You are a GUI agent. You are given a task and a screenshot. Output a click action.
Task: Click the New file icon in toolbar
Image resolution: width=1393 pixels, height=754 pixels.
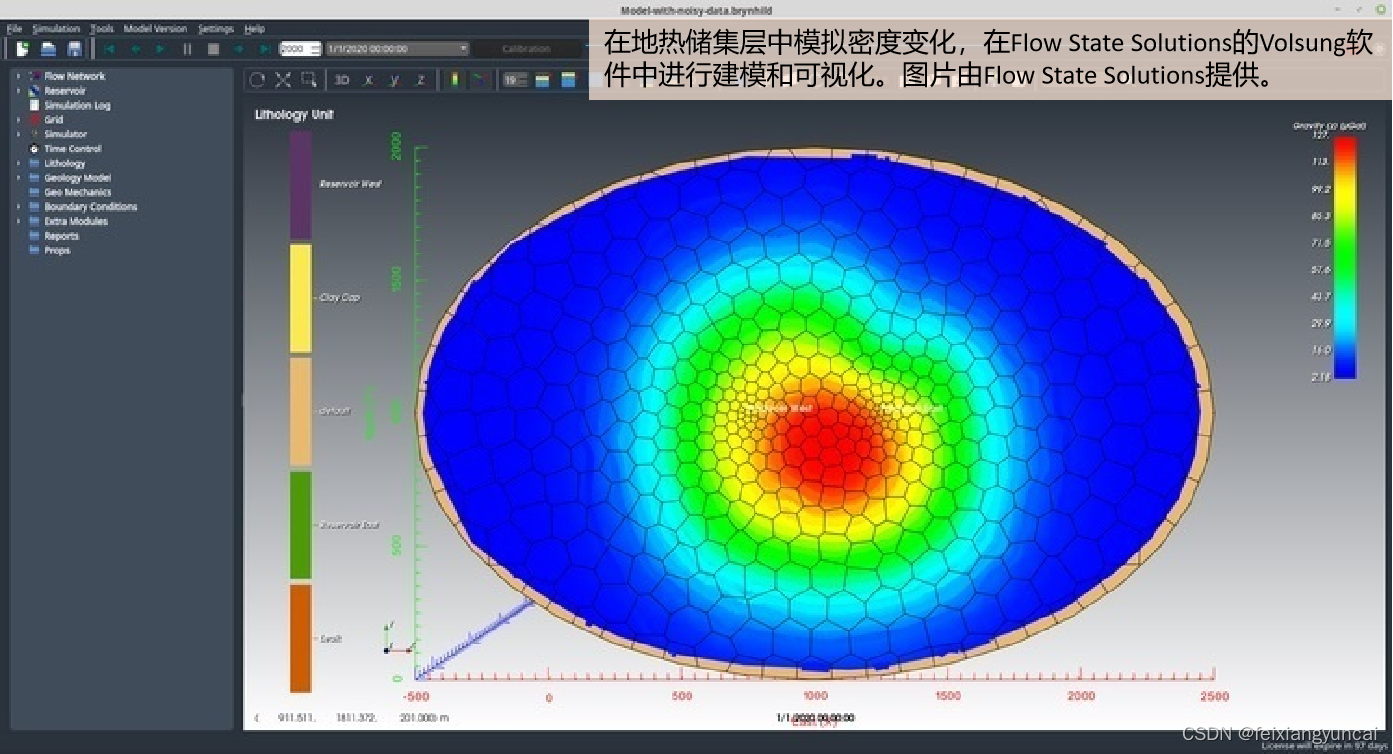[x=23, y=49]
